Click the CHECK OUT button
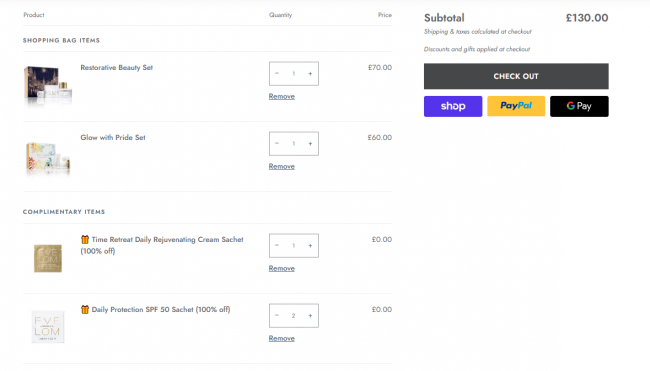Viewport: 650px width, 371px height. point(516,76)
